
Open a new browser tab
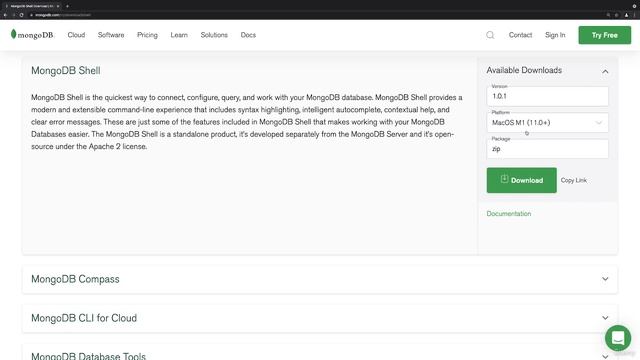(67, 6)
